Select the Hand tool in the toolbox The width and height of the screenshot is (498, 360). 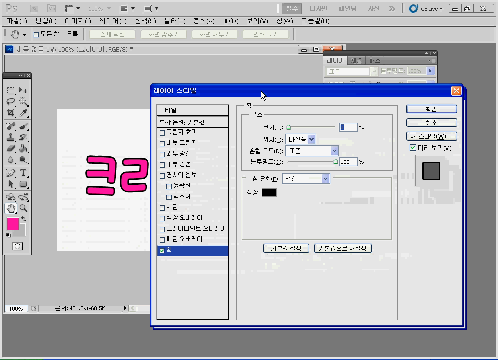(10, 208)
